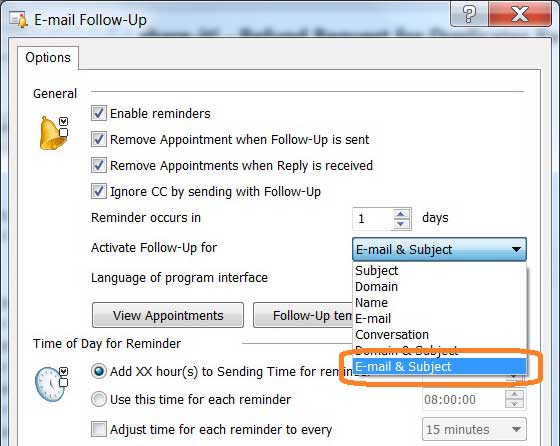560x446 pixels.
Task: Click the bell icon in General section
Action: [x=53, y=133]
